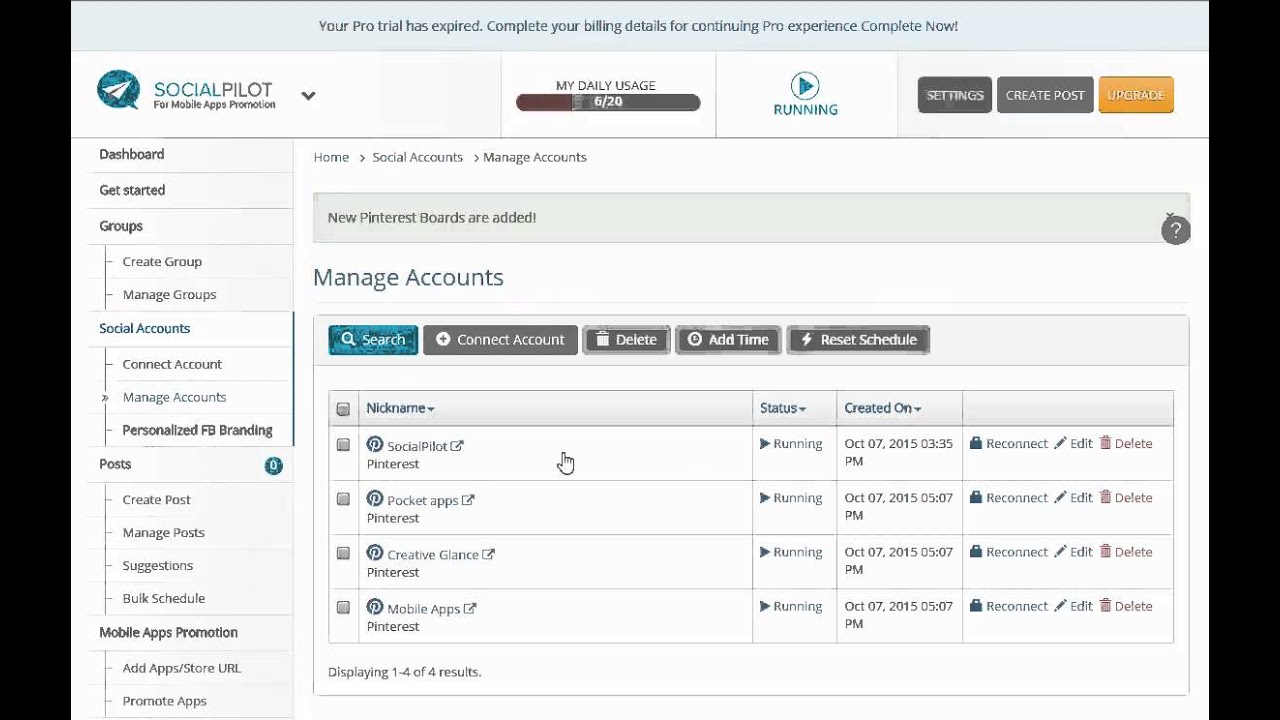Toggle the select-all checkbox in table header
The width and height of the screenshot is (1280, 720).
coord(343,409)
